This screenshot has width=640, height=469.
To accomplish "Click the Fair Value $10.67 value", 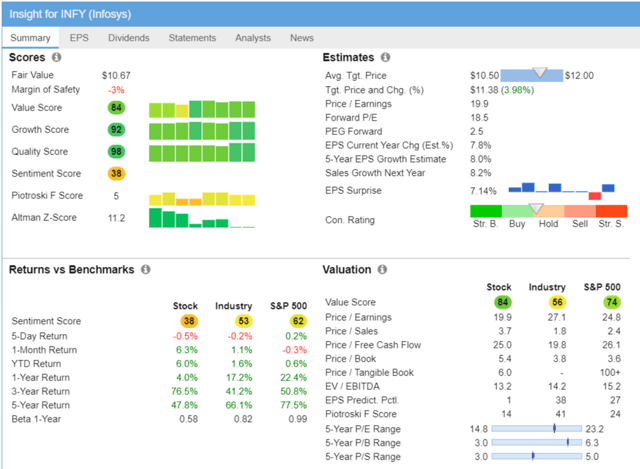I will (116, 76).
